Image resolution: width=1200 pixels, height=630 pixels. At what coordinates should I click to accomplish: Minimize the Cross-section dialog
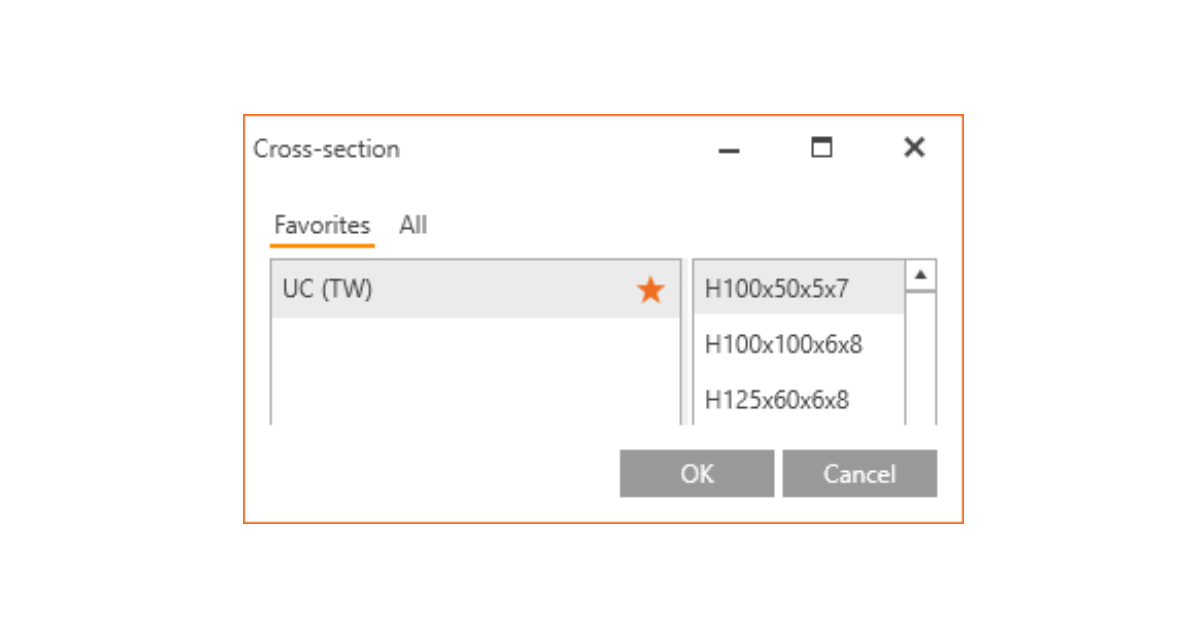(x=729, y=149)
